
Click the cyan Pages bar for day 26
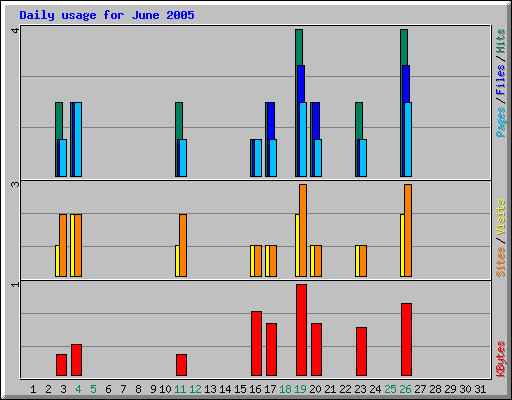[408, 139]
